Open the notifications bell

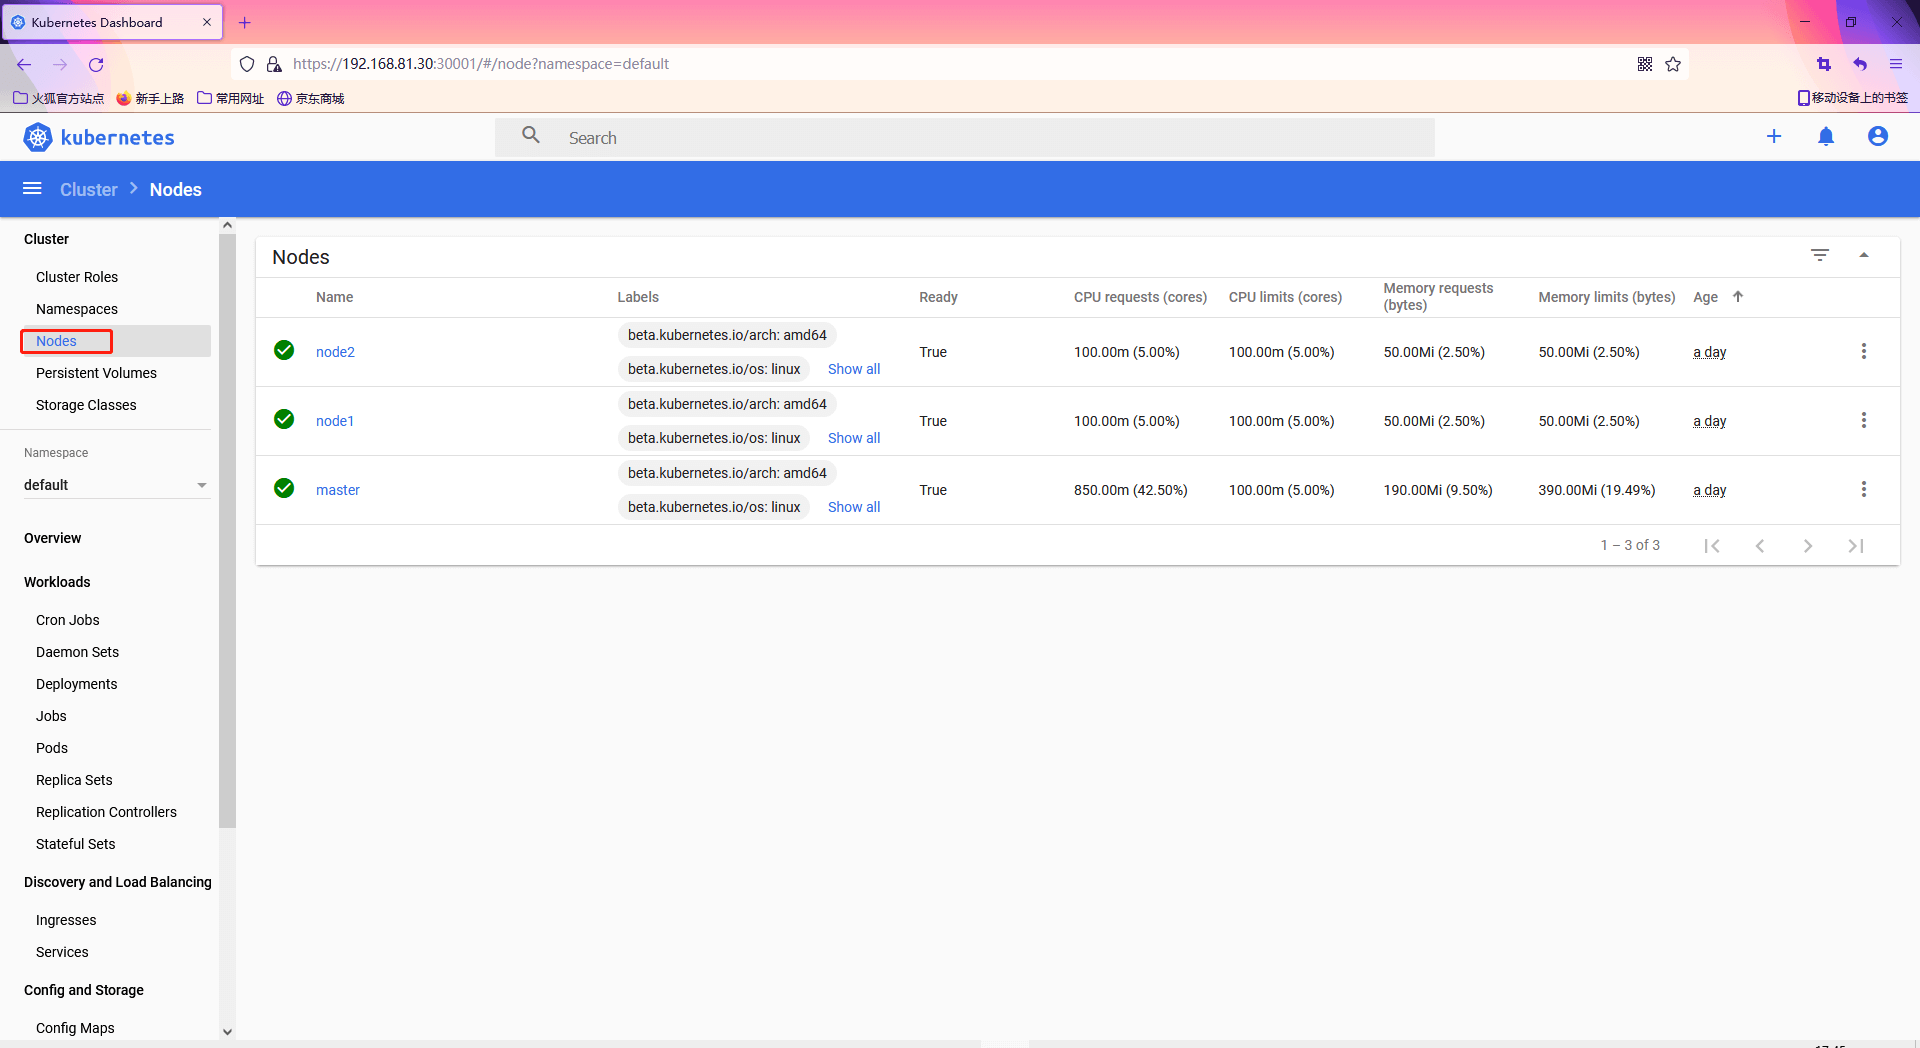coord(1826,136)
